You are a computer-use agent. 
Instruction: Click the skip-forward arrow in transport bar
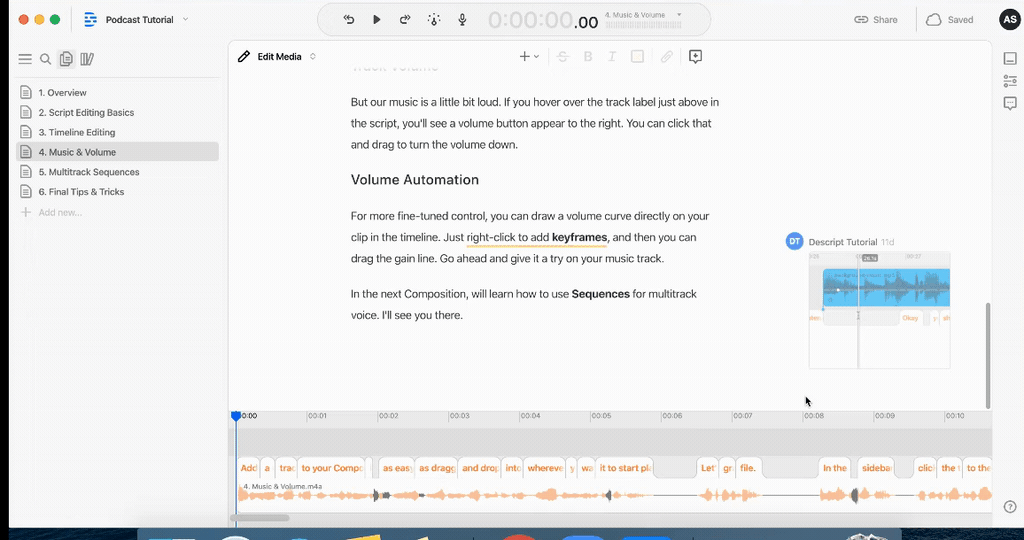(x=405, y=20)
